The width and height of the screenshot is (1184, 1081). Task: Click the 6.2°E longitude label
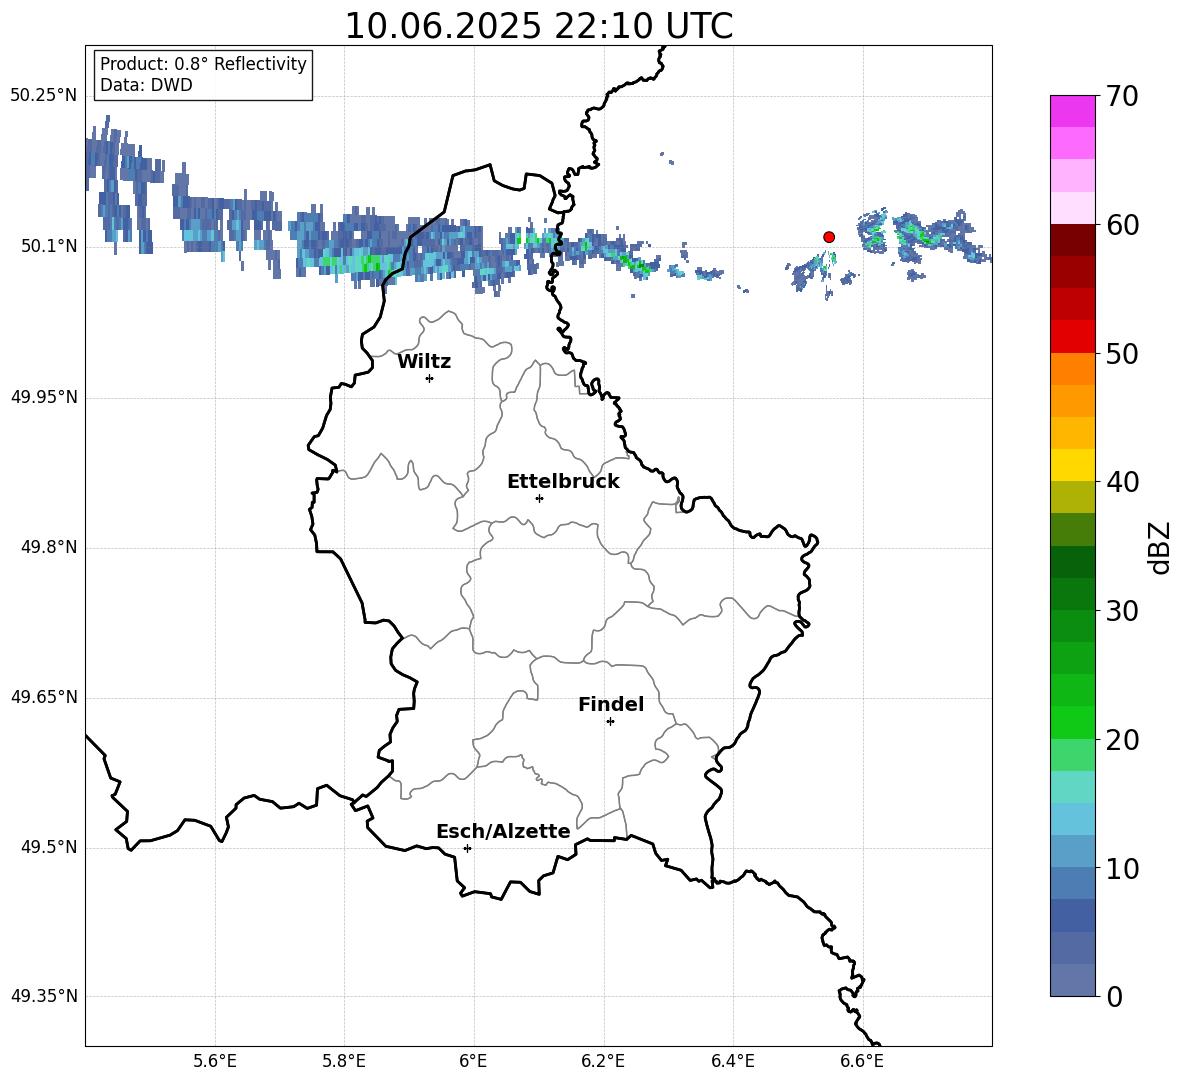tap(603, 1061)
